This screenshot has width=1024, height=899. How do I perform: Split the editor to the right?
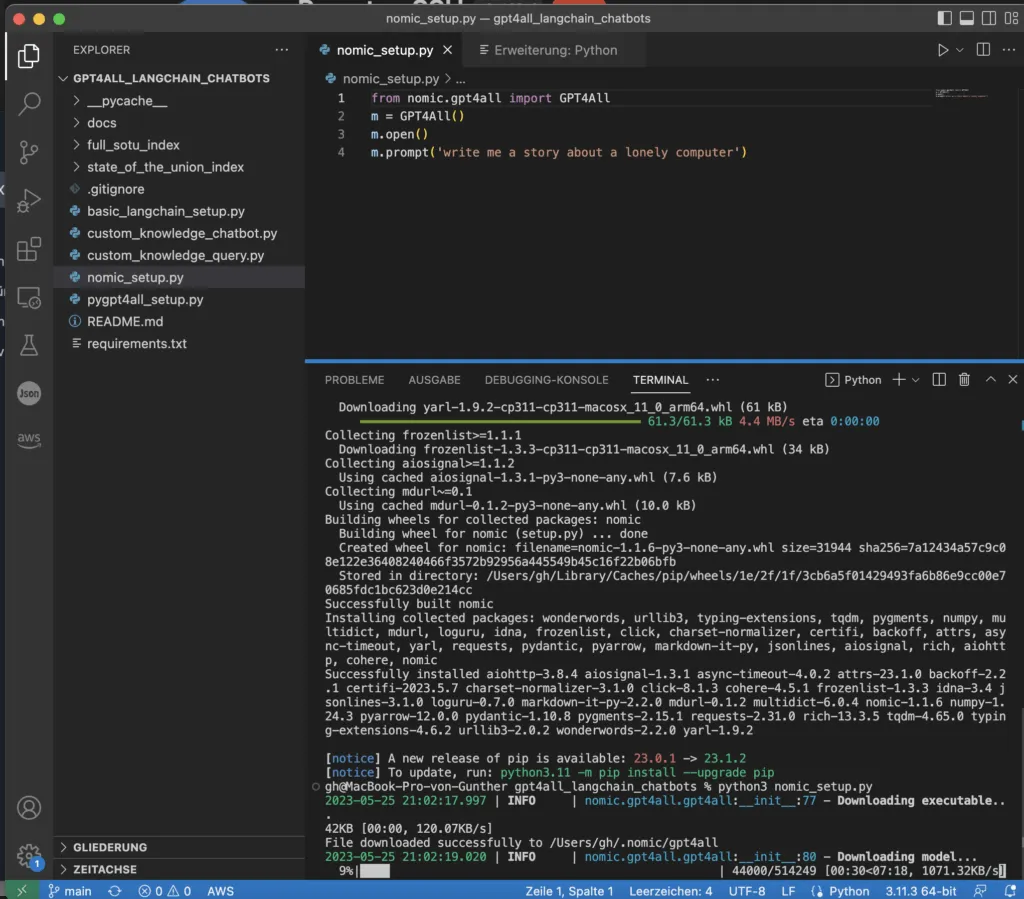(983, 50)
